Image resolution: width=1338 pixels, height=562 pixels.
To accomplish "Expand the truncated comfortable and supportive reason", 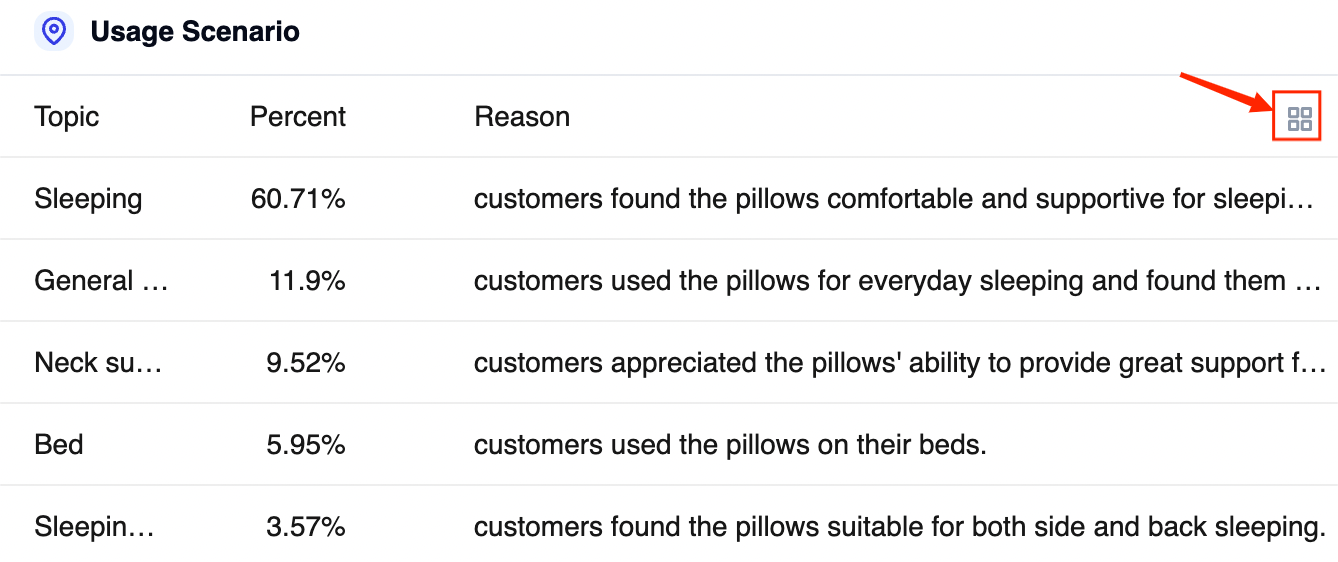I will (894, 199).
